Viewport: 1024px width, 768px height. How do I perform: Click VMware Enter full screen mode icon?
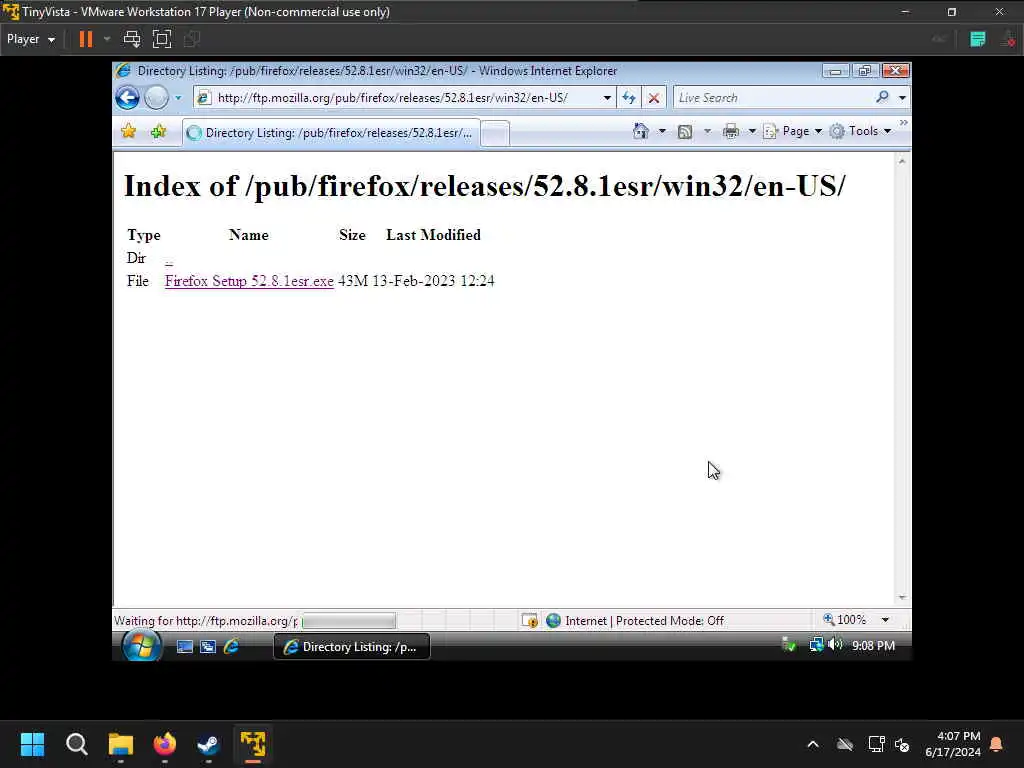pos(162,39)
